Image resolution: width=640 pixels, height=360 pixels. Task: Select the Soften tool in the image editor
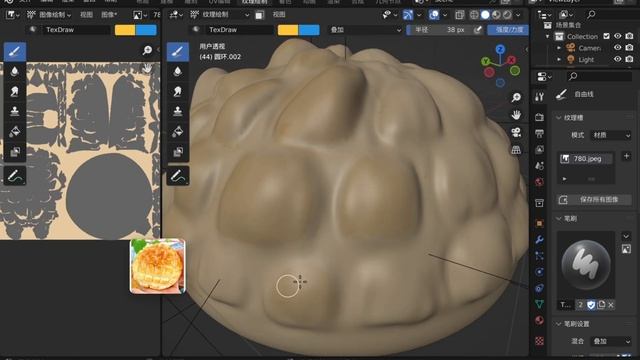pos(15,71)
